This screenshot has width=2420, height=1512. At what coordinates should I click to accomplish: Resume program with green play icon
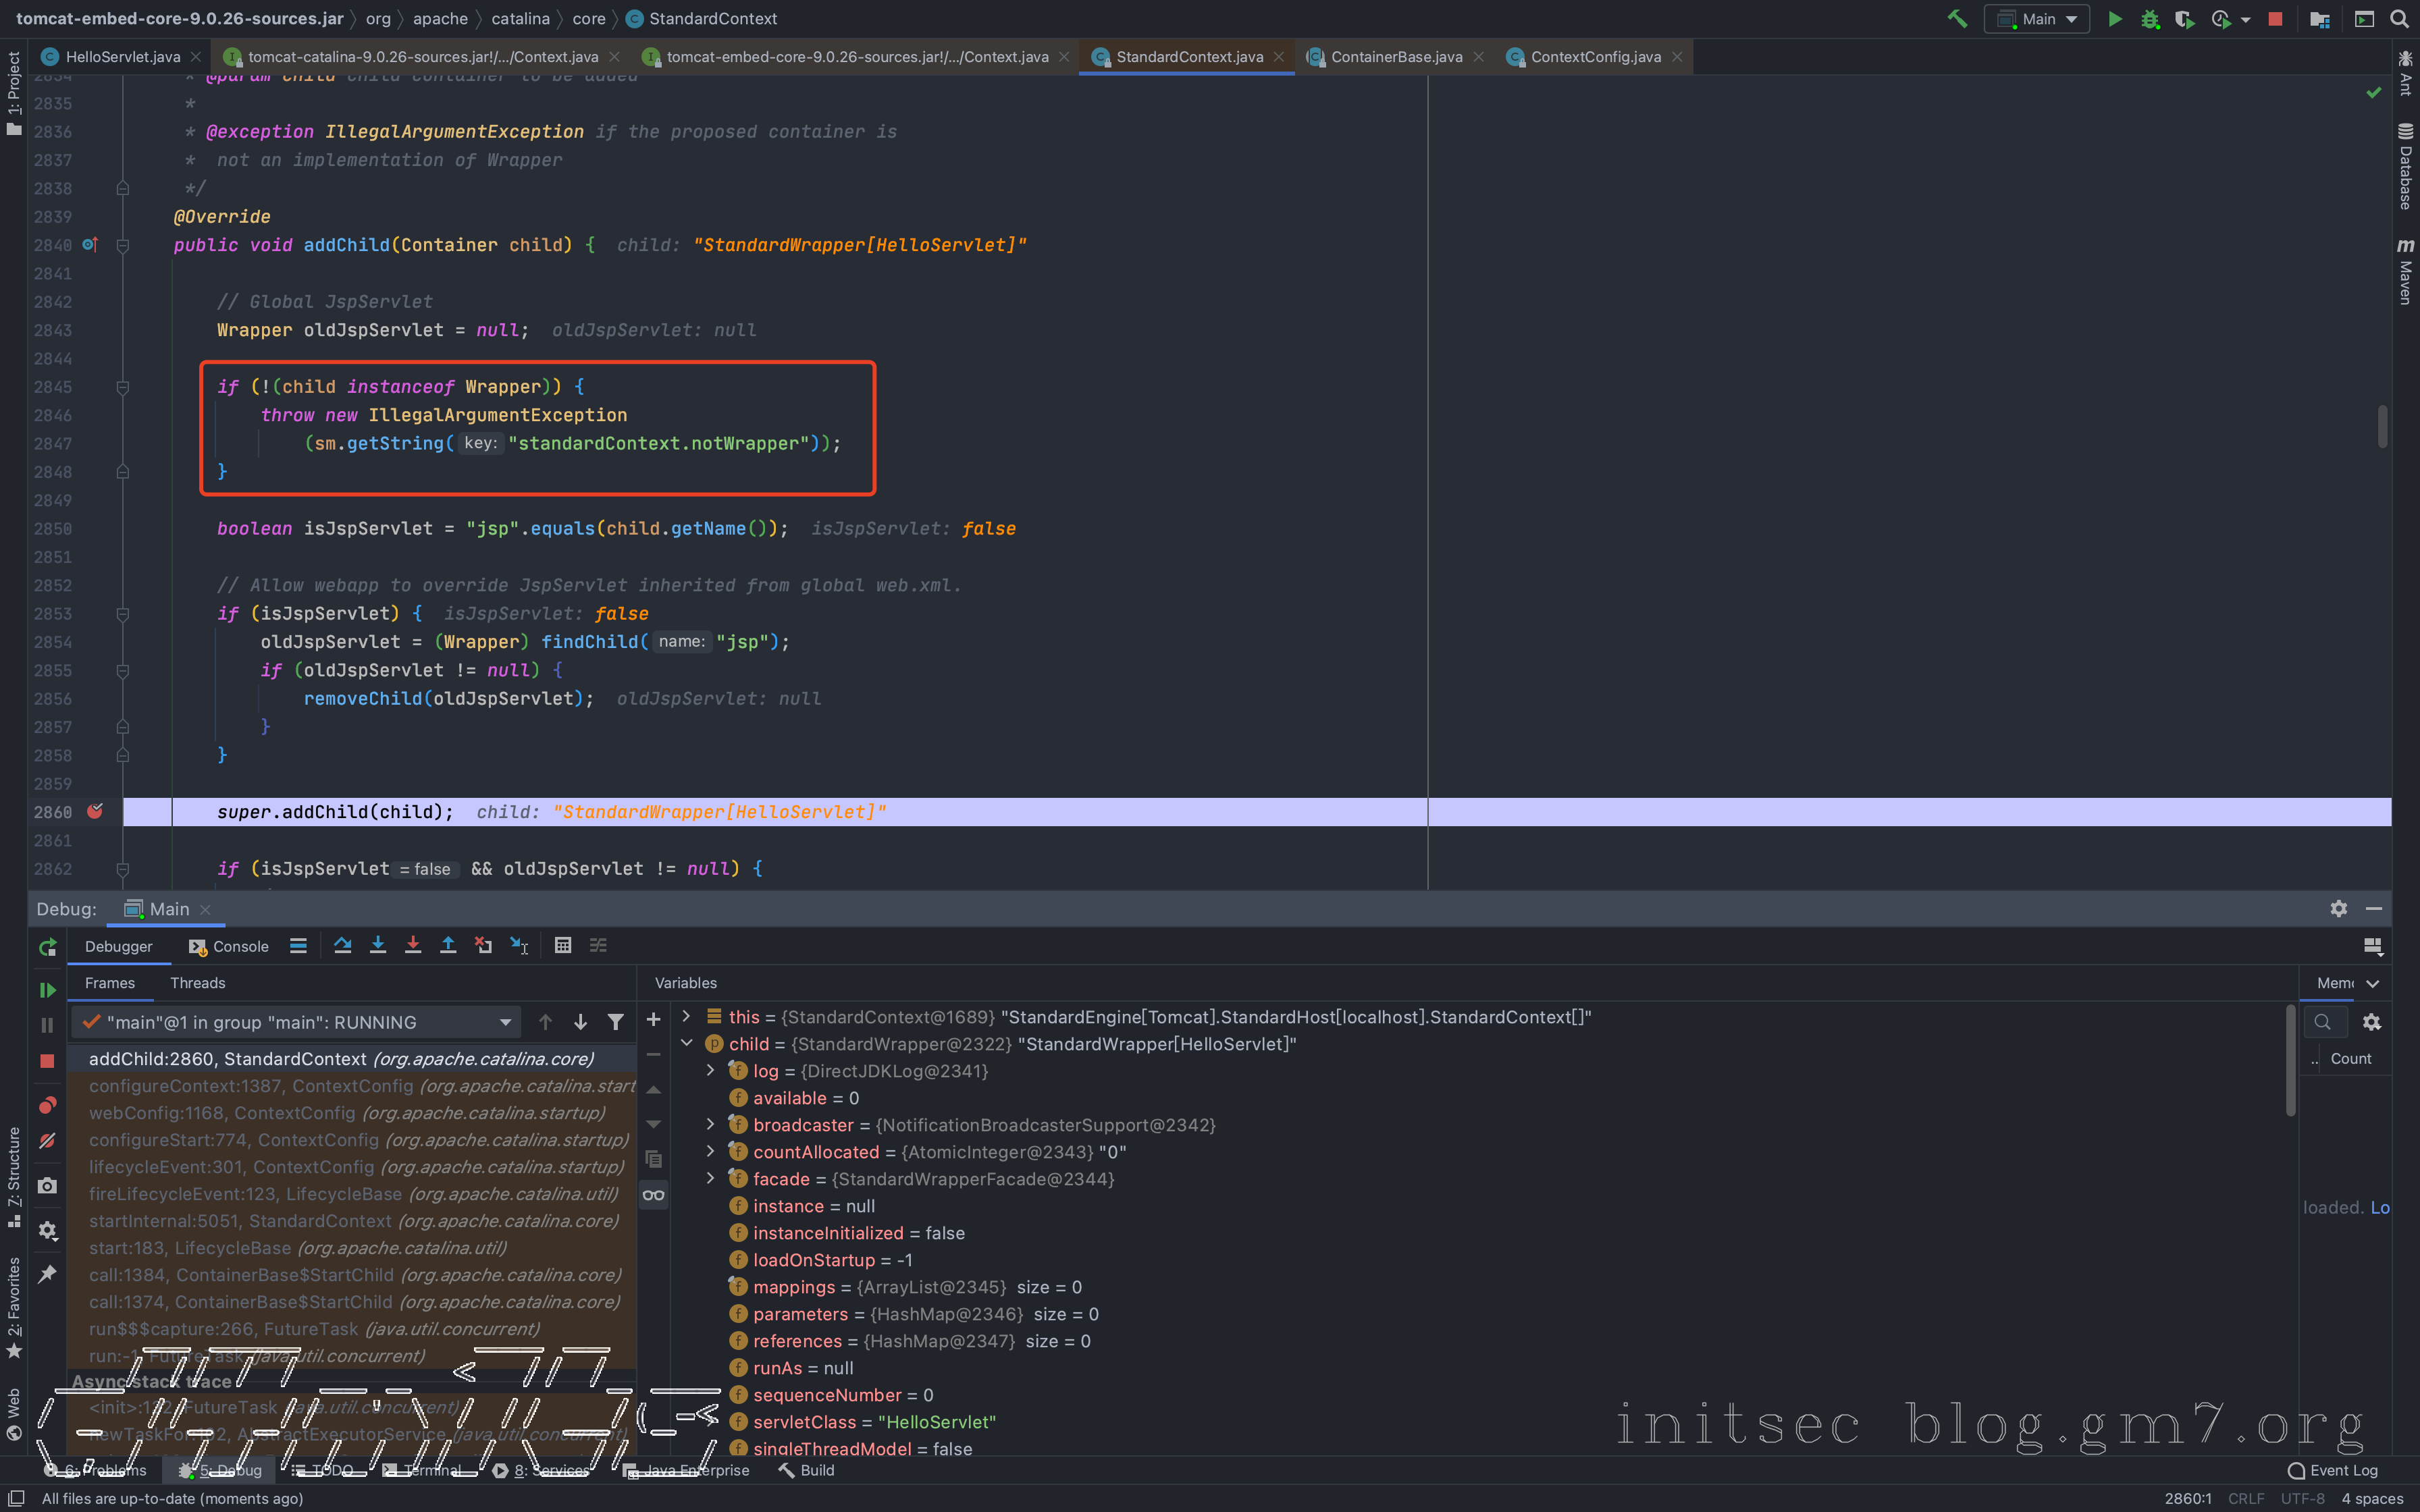(47, 990)
